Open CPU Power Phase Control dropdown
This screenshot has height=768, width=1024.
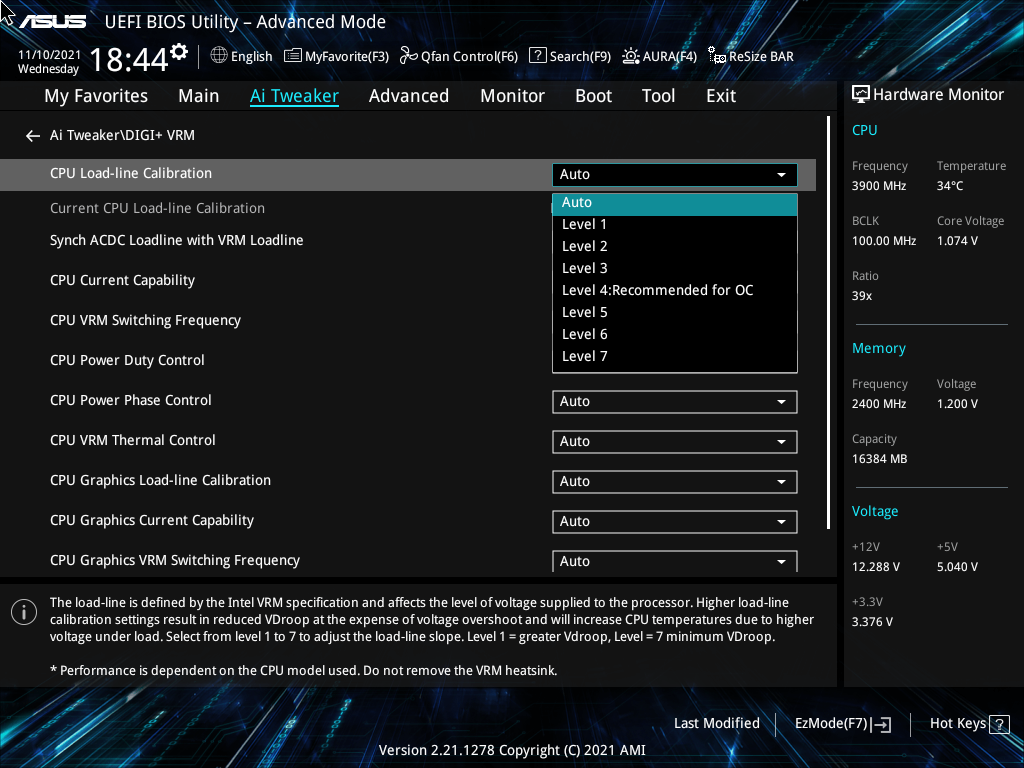tap(675, 402)
